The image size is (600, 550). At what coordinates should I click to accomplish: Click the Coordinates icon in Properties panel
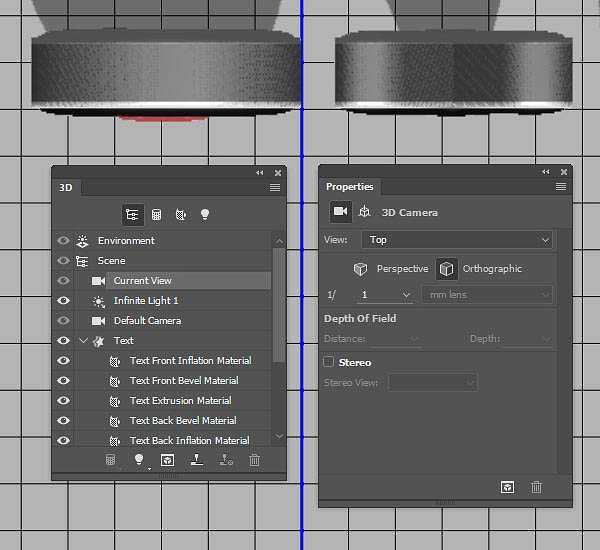[365, 212]
